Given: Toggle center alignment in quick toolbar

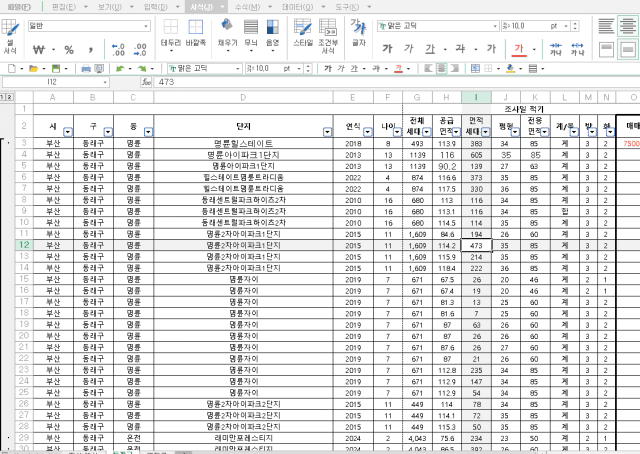Looking at the screenshot, I should pos(441,69).
